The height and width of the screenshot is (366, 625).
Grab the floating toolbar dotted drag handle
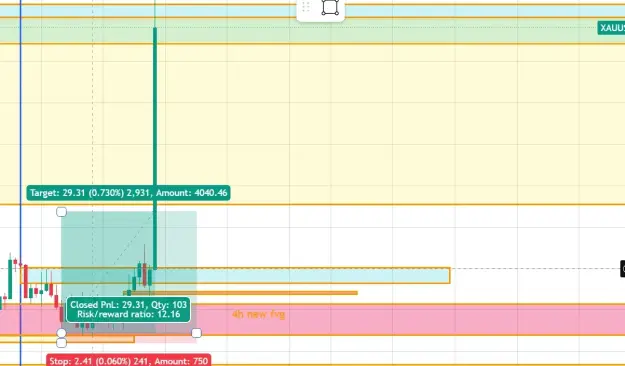[x=306, y=6]
